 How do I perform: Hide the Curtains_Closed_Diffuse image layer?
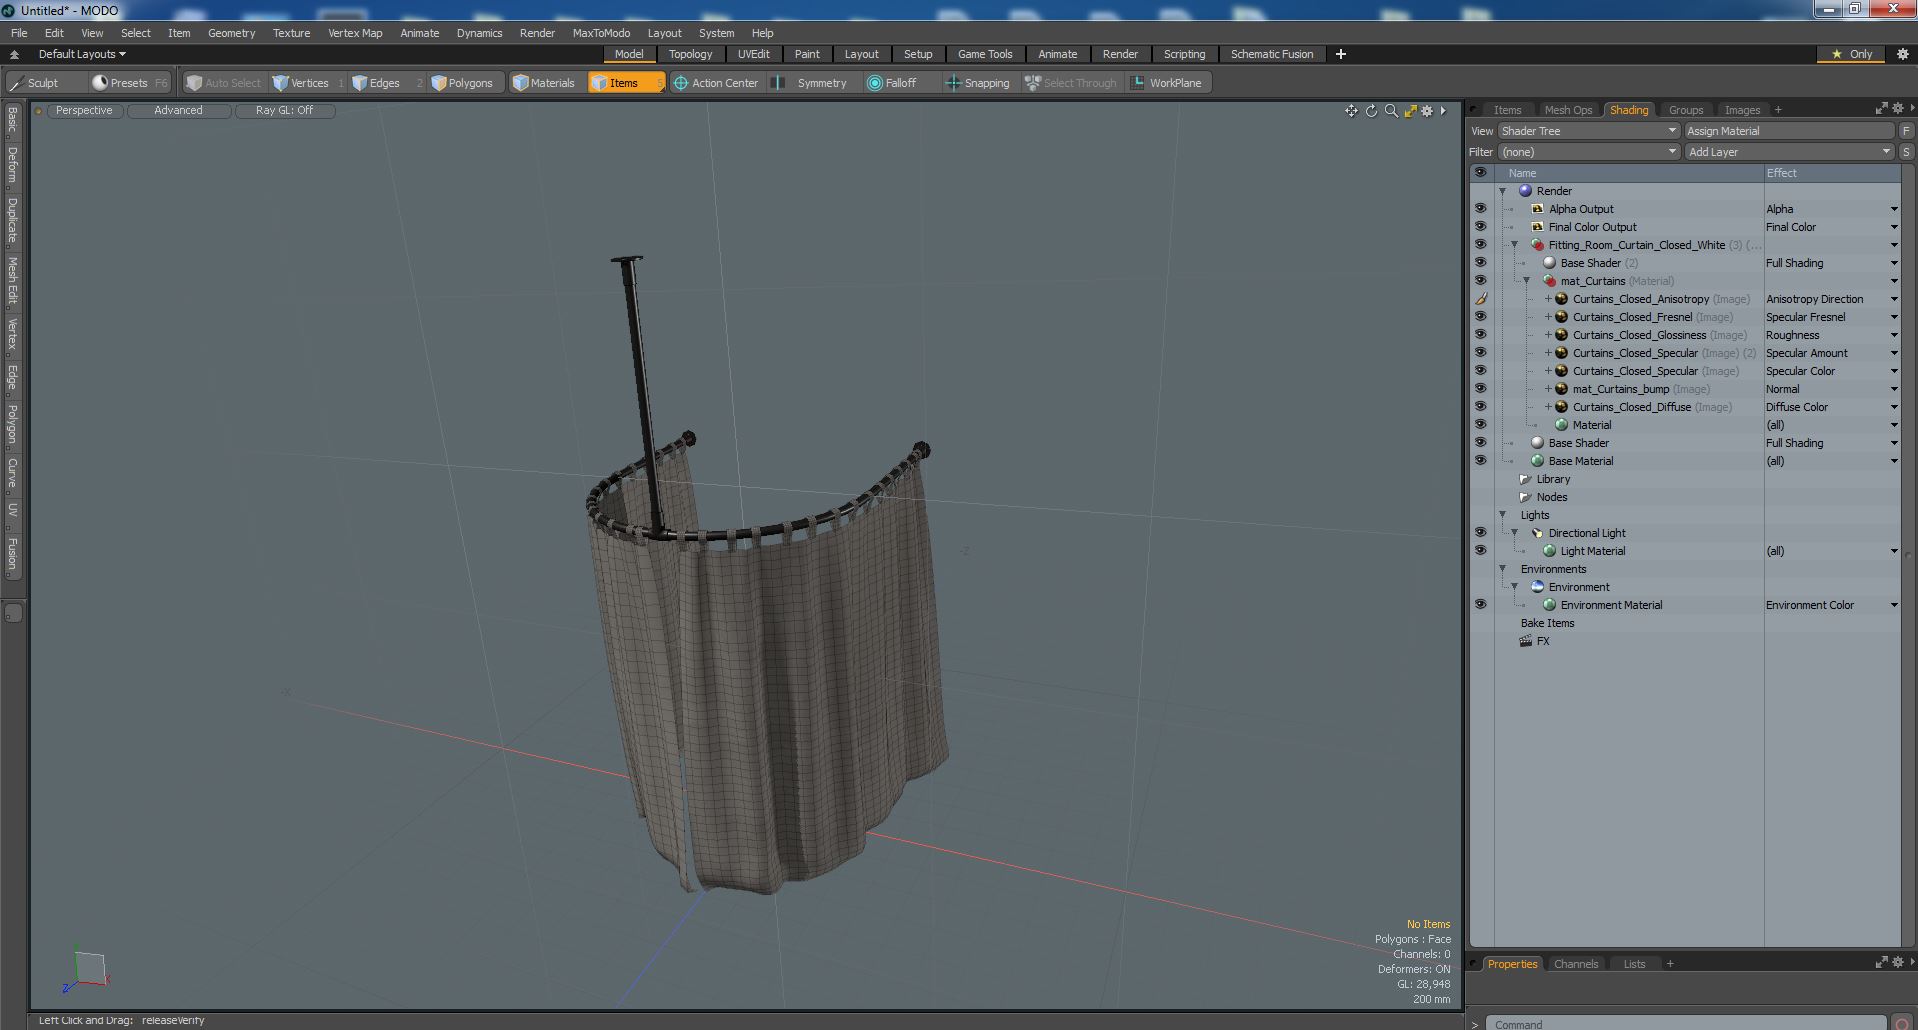(1480, 407)
